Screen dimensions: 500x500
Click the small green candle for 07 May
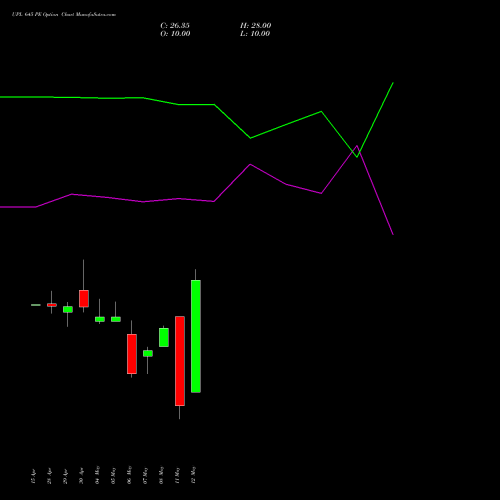click(148, 353)
